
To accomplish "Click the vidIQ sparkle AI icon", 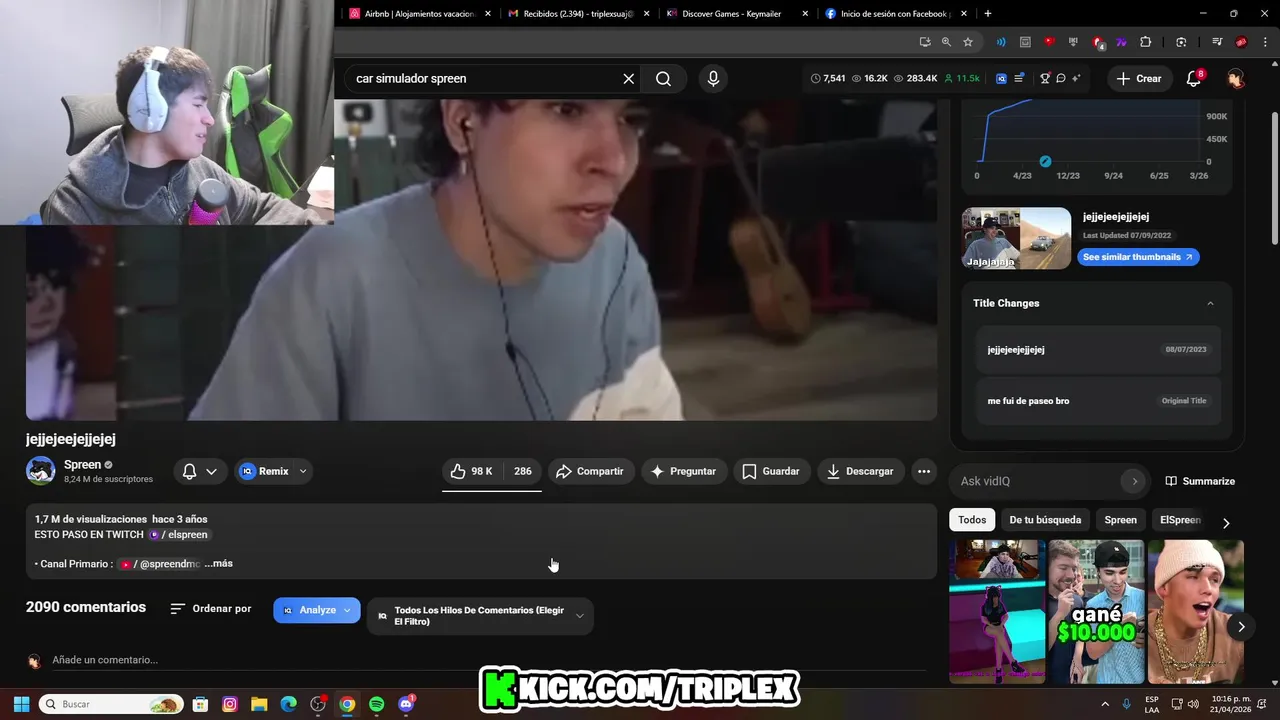I will click(1078, 78).
